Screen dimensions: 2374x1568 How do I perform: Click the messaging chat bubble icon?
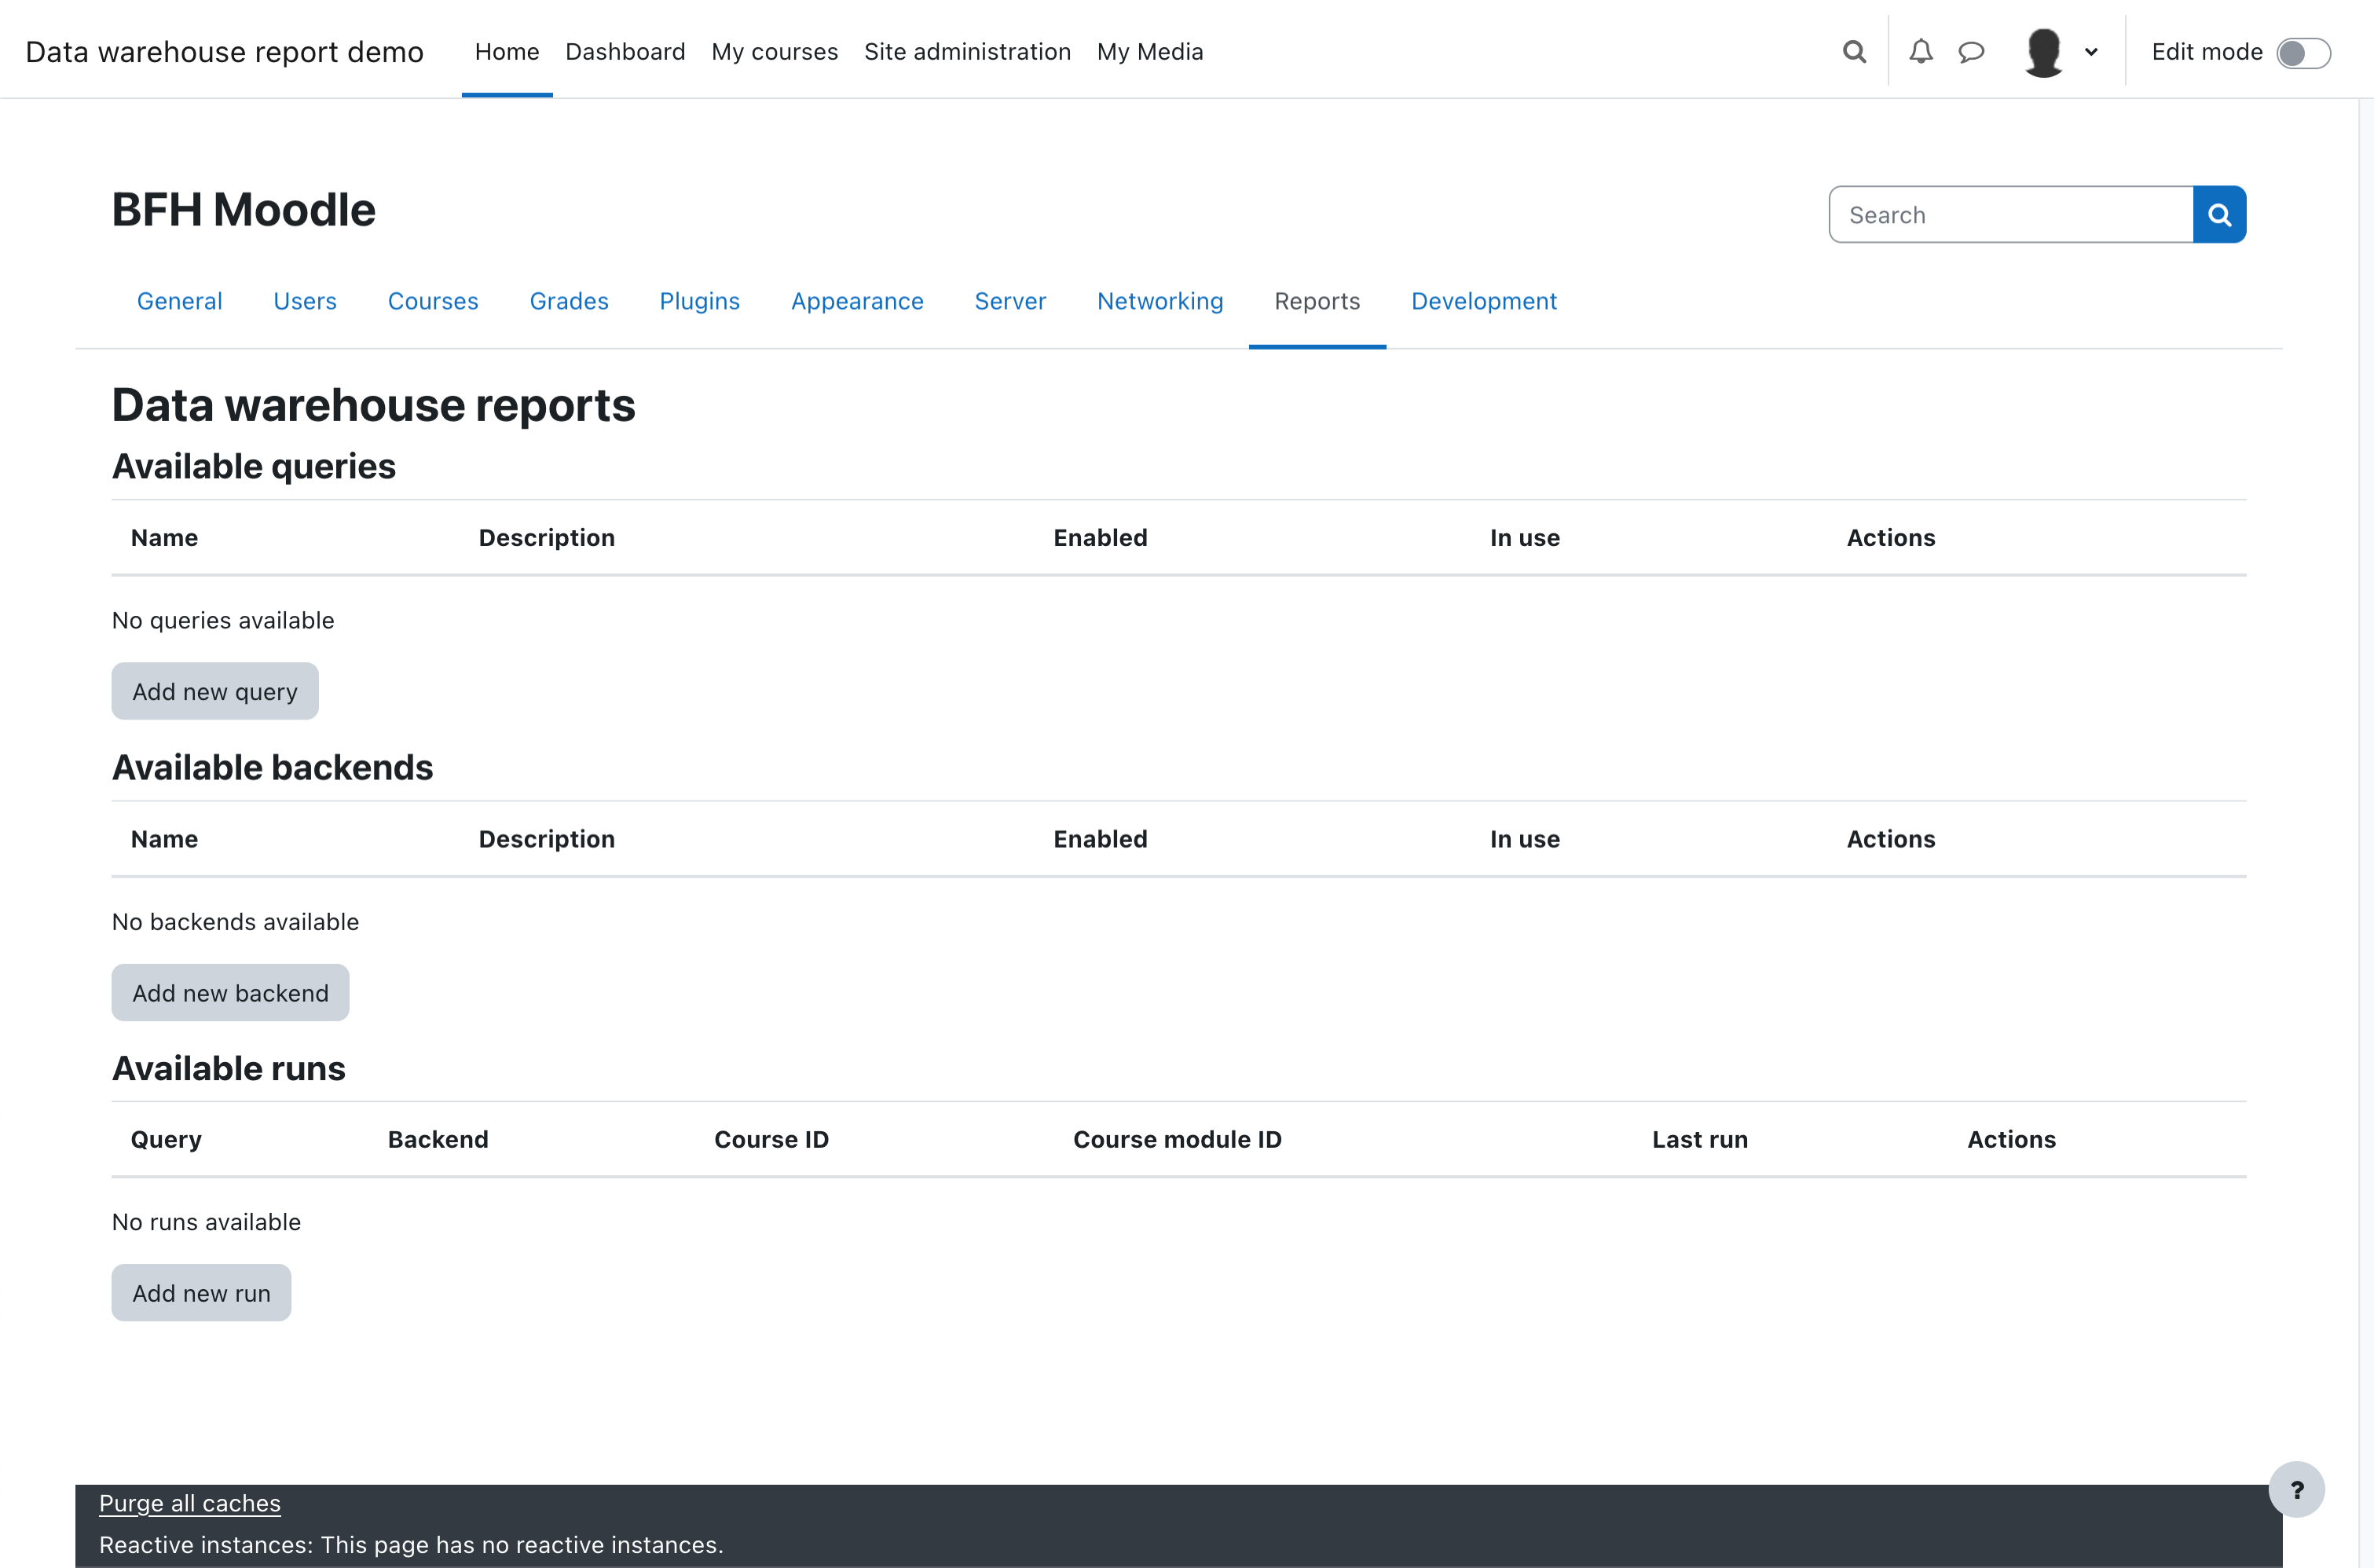pyautogui.click(x=1972, y=51)
